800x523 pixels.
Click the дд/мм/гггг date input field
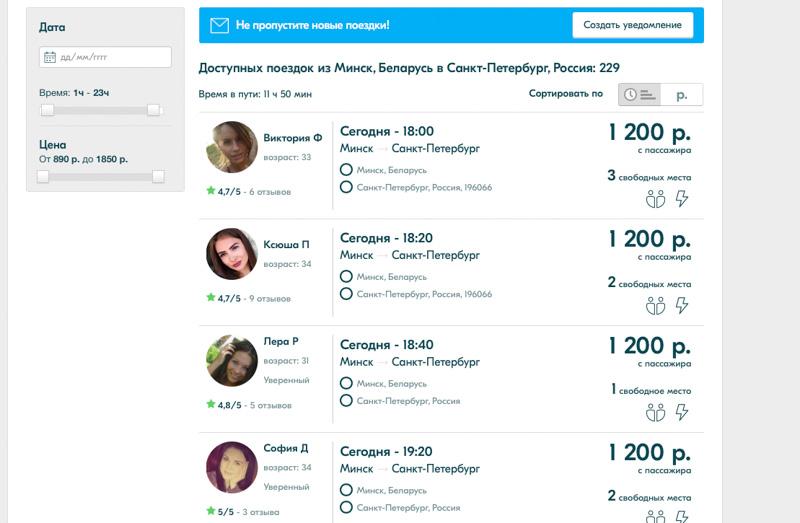[105, 57]
